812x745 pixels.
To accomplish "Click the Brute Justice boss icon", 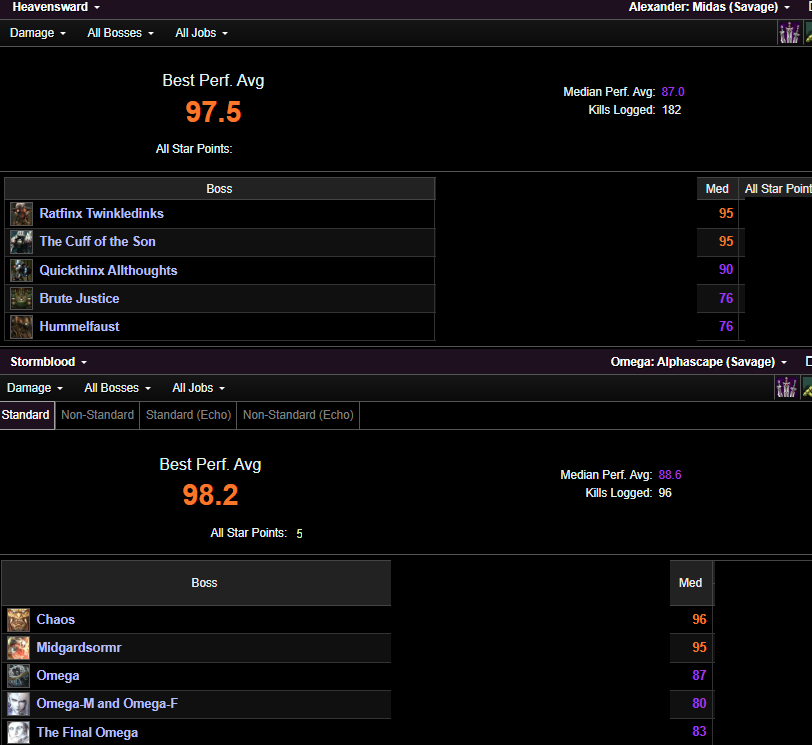I will coord(21,299).
